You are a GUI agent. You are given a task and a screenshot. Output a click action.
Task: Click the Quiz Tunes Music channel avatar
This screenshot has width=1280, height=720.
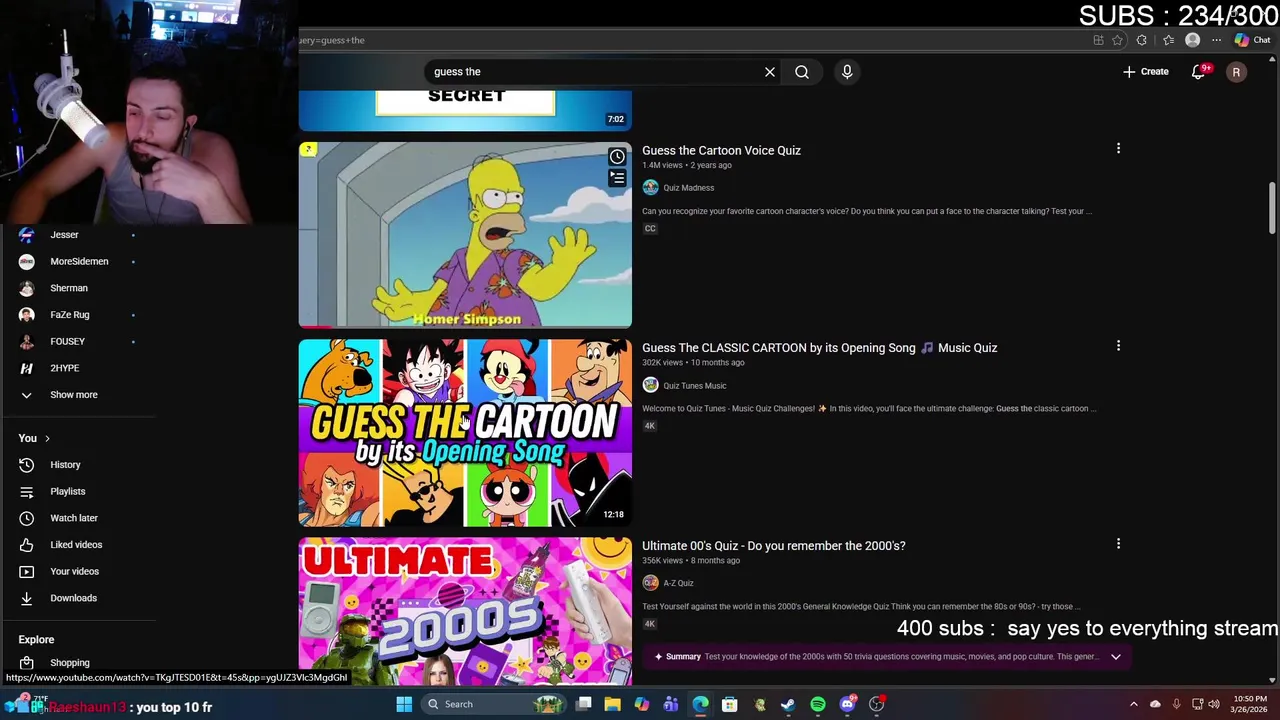coord(650,386)
